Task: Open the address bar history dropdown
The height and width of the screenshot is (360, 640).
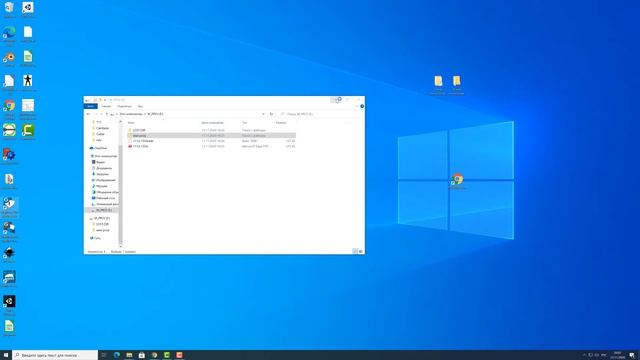Action: [263, 114]
